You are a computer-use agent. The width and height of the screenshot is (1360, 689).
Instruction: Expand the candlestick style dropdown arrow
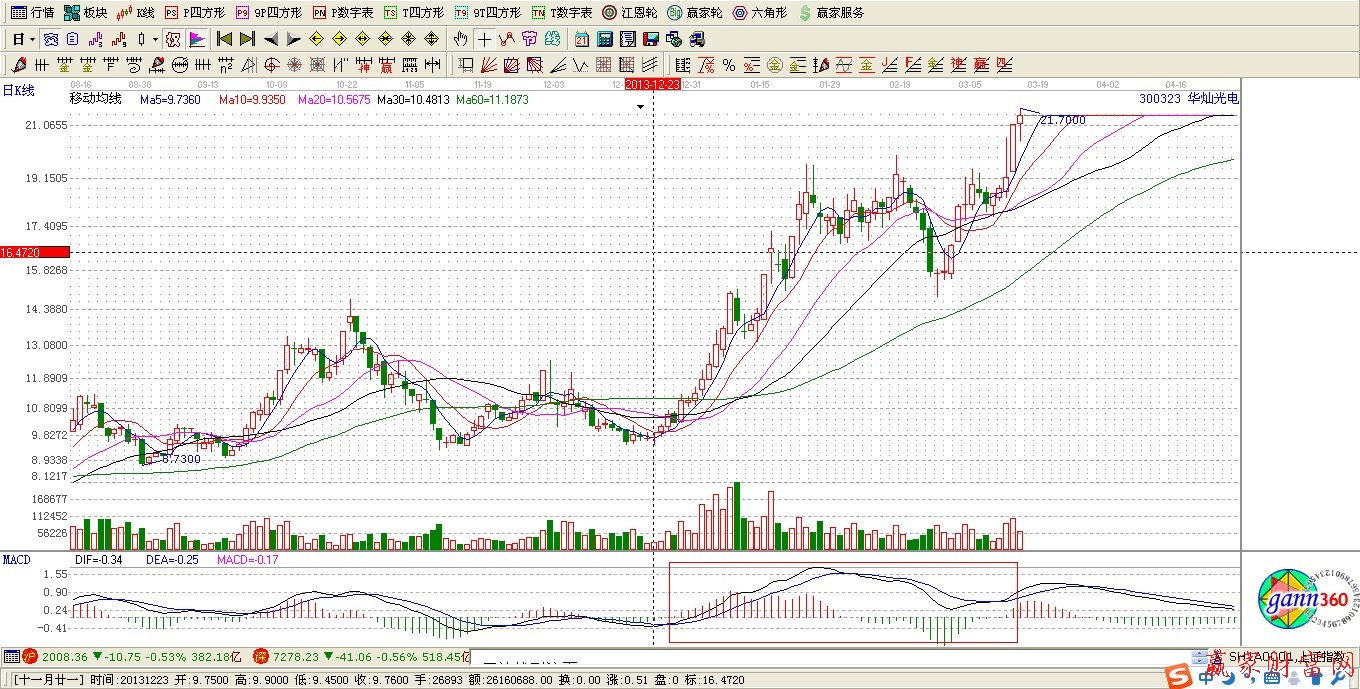tap(154, 39)
